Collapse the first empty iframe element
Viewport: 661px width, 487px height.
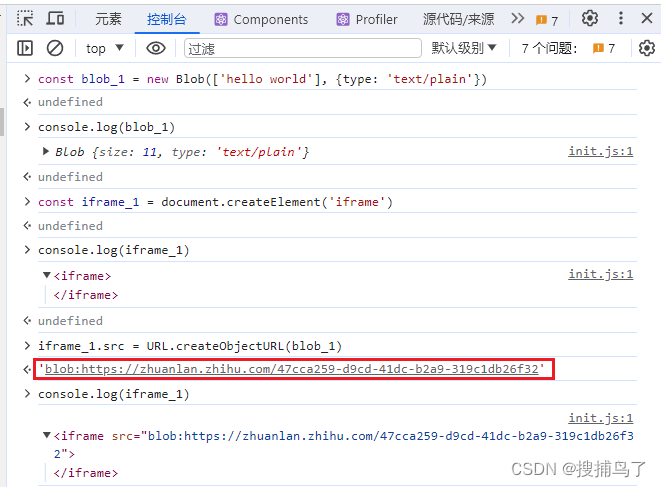coord(47,275)
